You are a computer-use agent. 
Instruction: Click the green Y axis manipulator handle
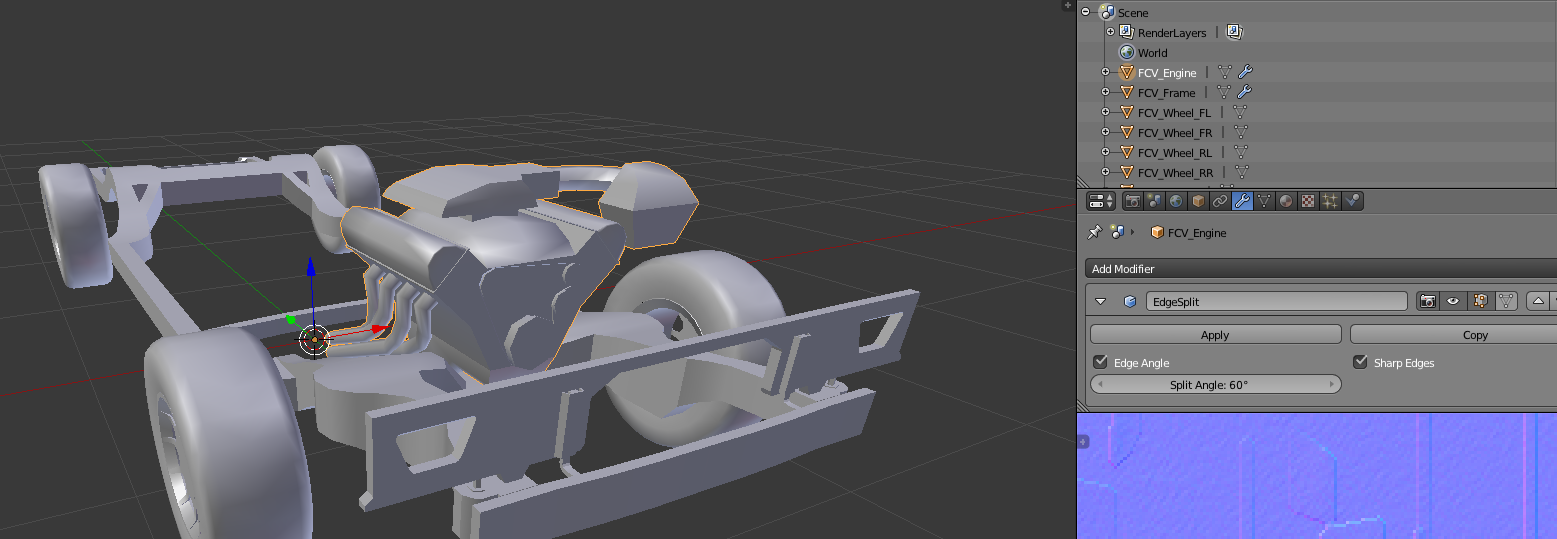(291, 319)
